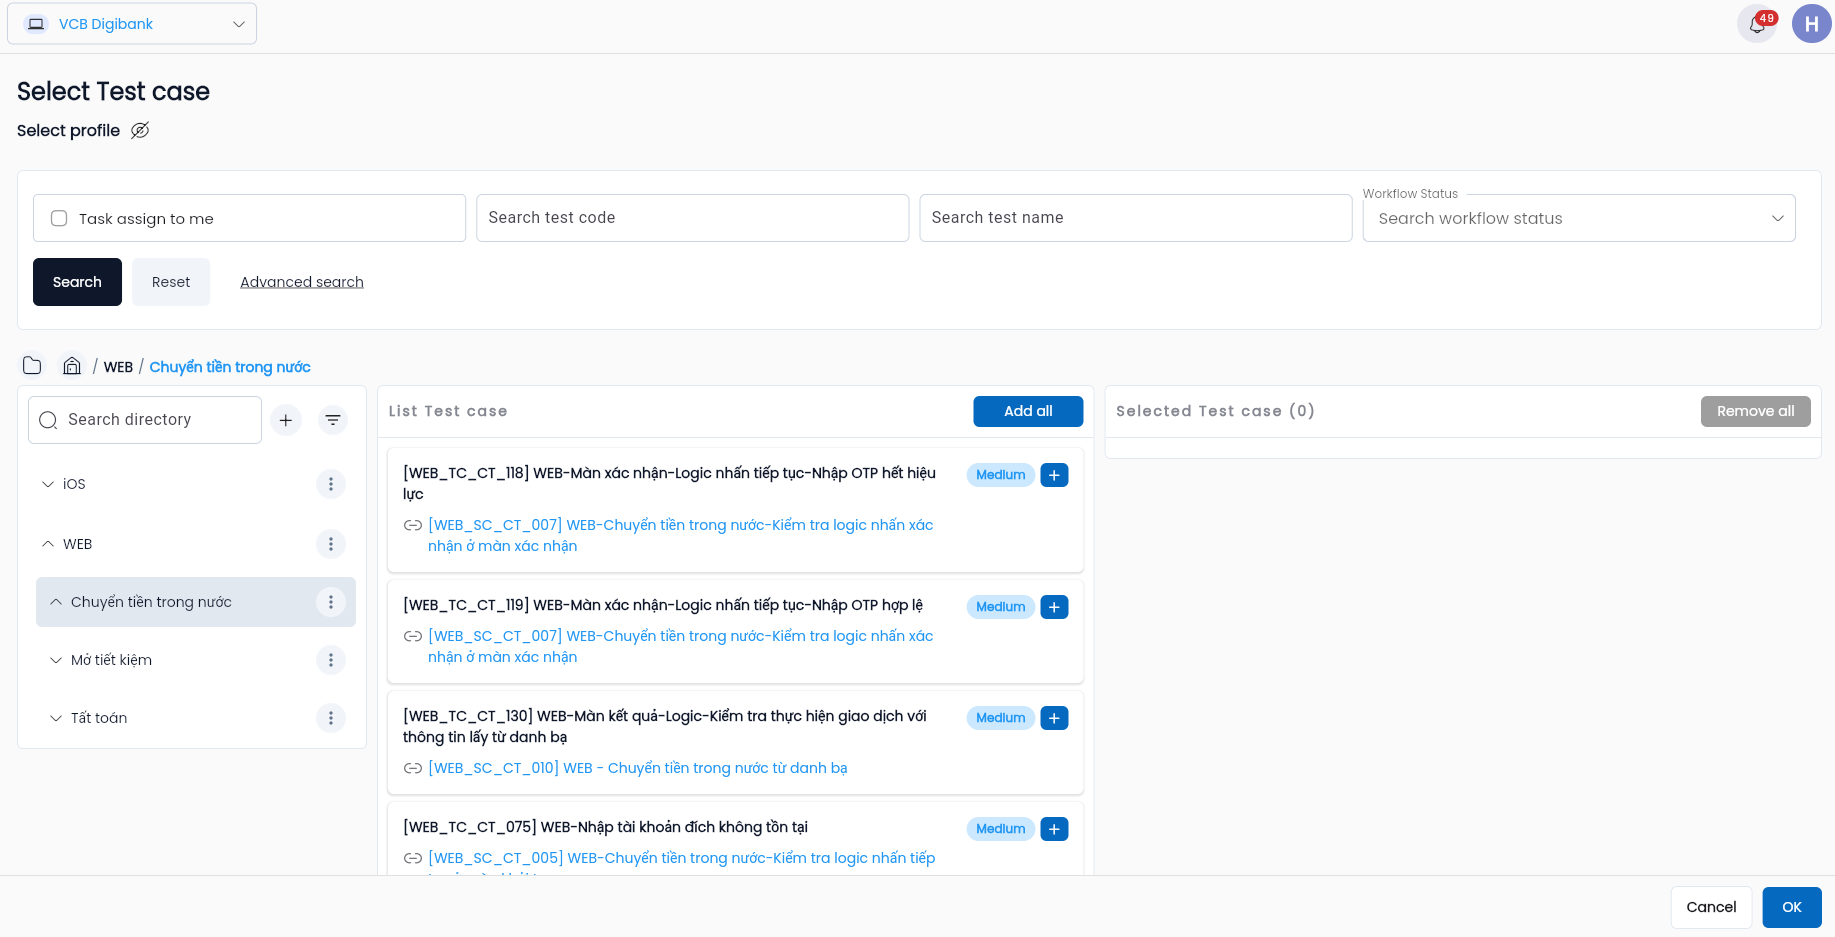Open the Advanced search link
The height and width of the screenshot is (937, 1835).
pos(302,282)
